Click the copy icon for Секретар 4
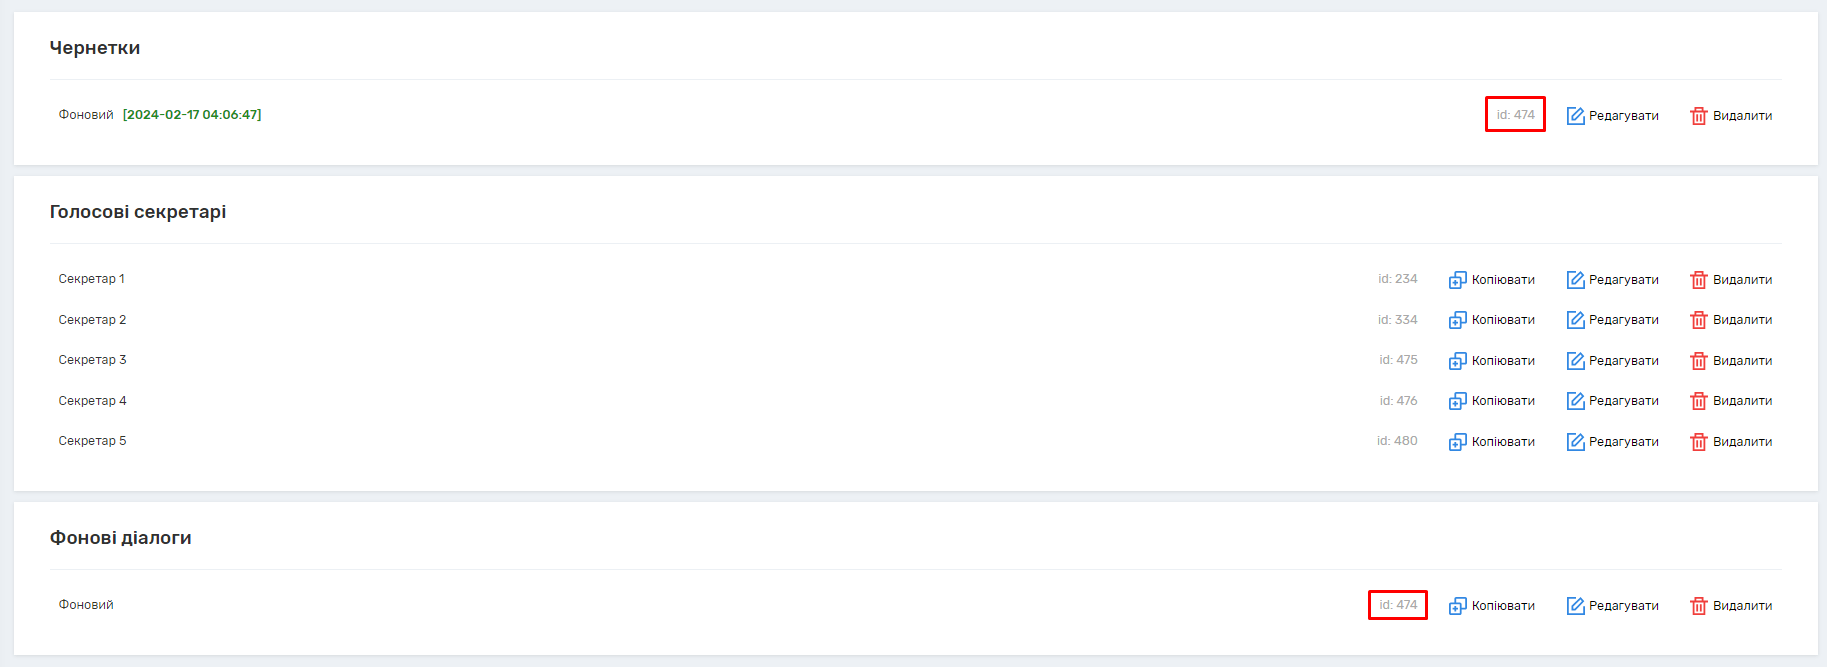This screenshot has height=667, width=1827. click(1457, 401)
